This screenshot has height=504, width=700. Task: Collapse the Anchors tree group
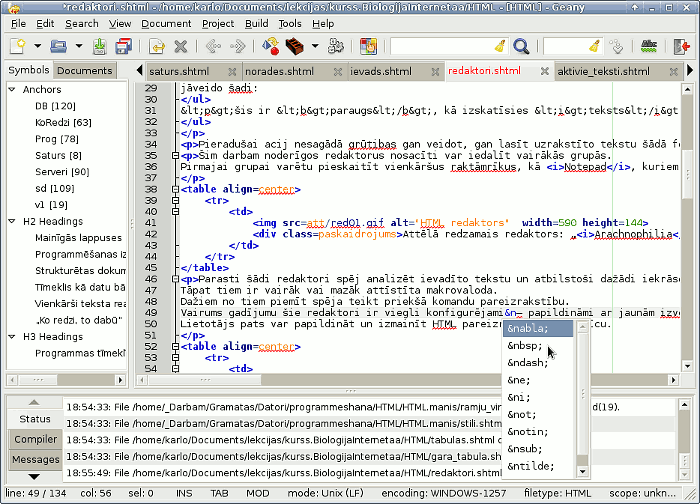click(12, 90)
